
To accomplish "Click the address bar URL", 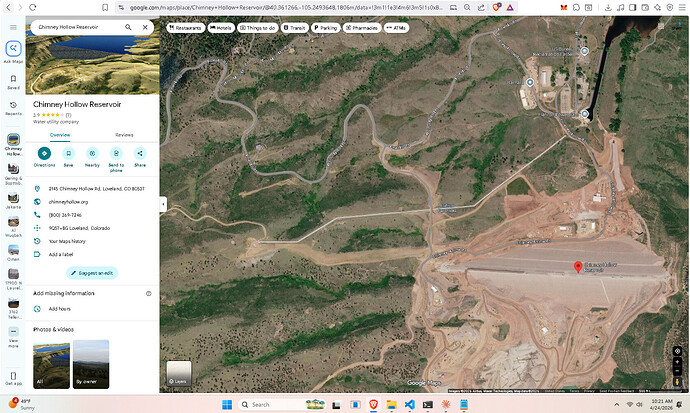I will 286,7.
